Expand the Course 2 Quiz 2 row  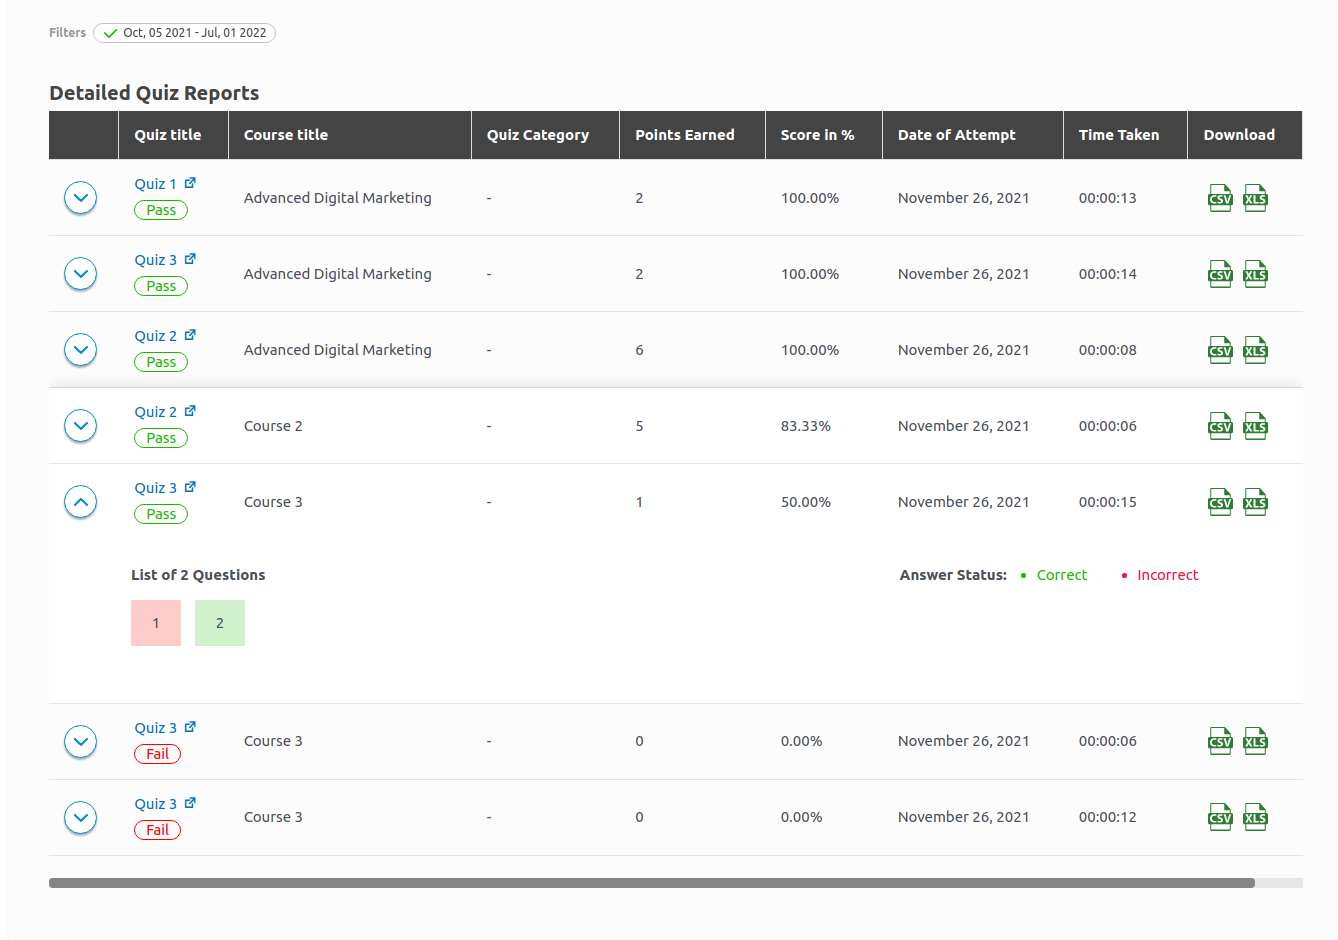click(80, 426)
